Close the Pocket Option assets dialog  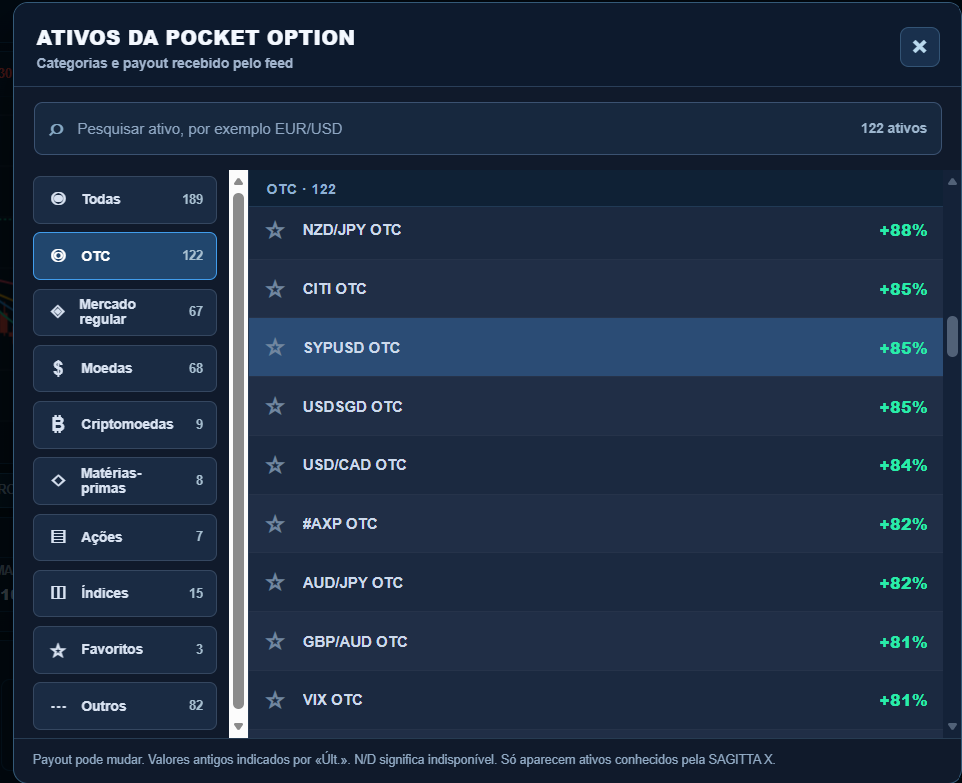919,47
